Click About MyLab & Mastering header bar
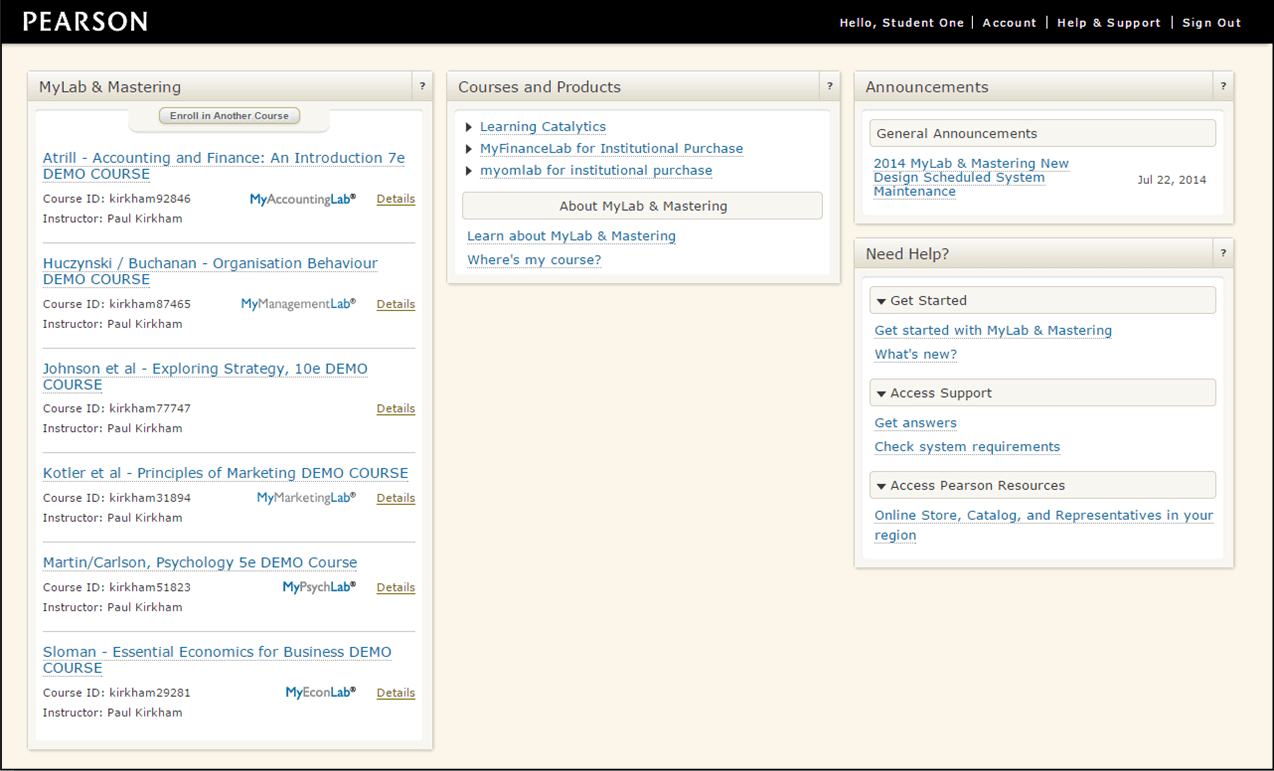 click(x=642, y=206)
